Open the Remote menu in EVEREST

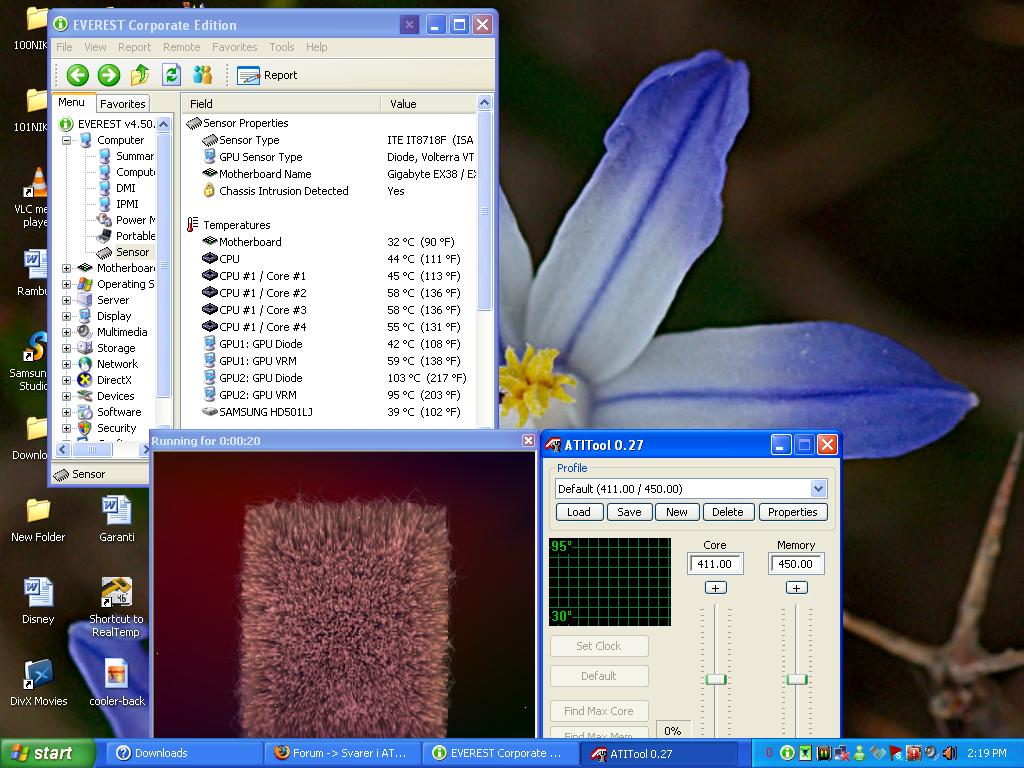[182, 47]
